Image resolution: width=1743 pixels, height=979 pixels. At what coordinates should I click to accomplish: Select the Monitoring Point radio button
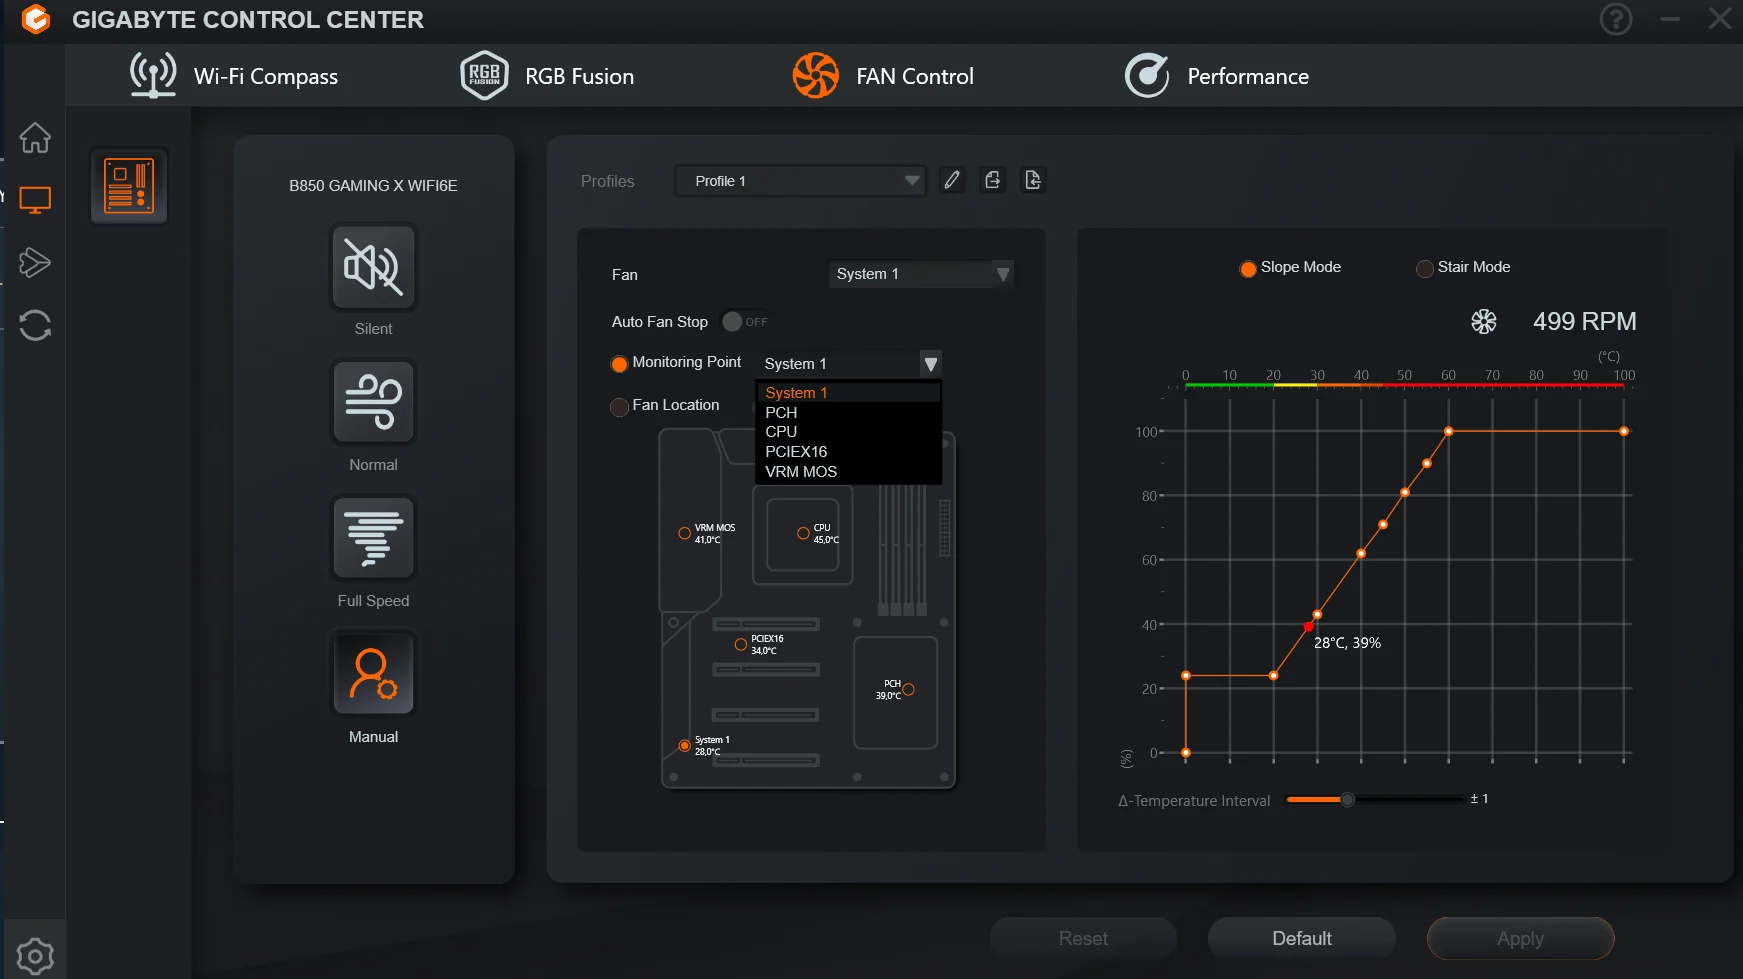619,364
